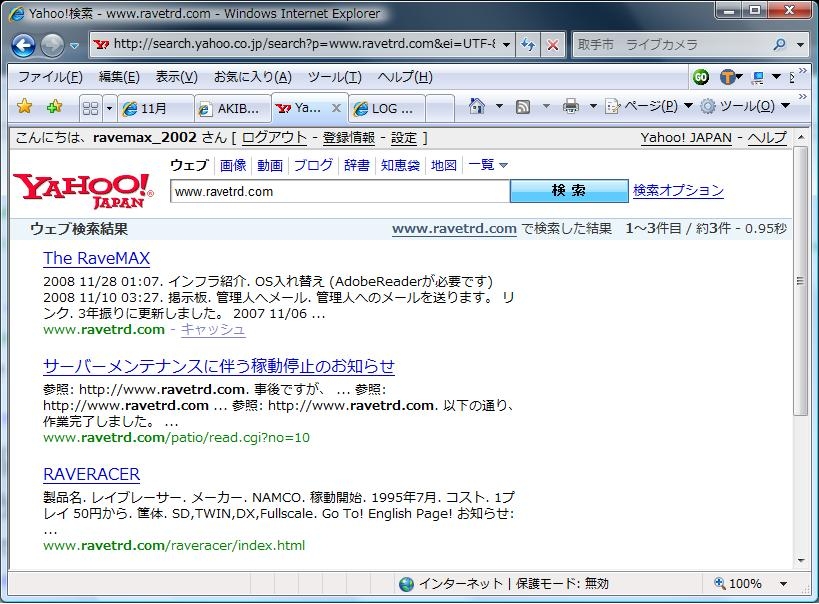The width and height of the screenshot is (819, 604).
Task: Click the green GO toolbar icon
Action: (700, 77)
